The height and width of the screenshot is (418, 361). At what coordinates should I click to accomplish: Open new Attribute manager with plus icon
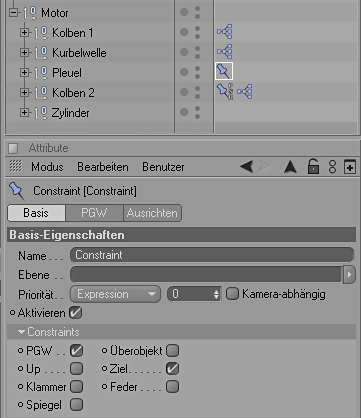coord(350,167)
